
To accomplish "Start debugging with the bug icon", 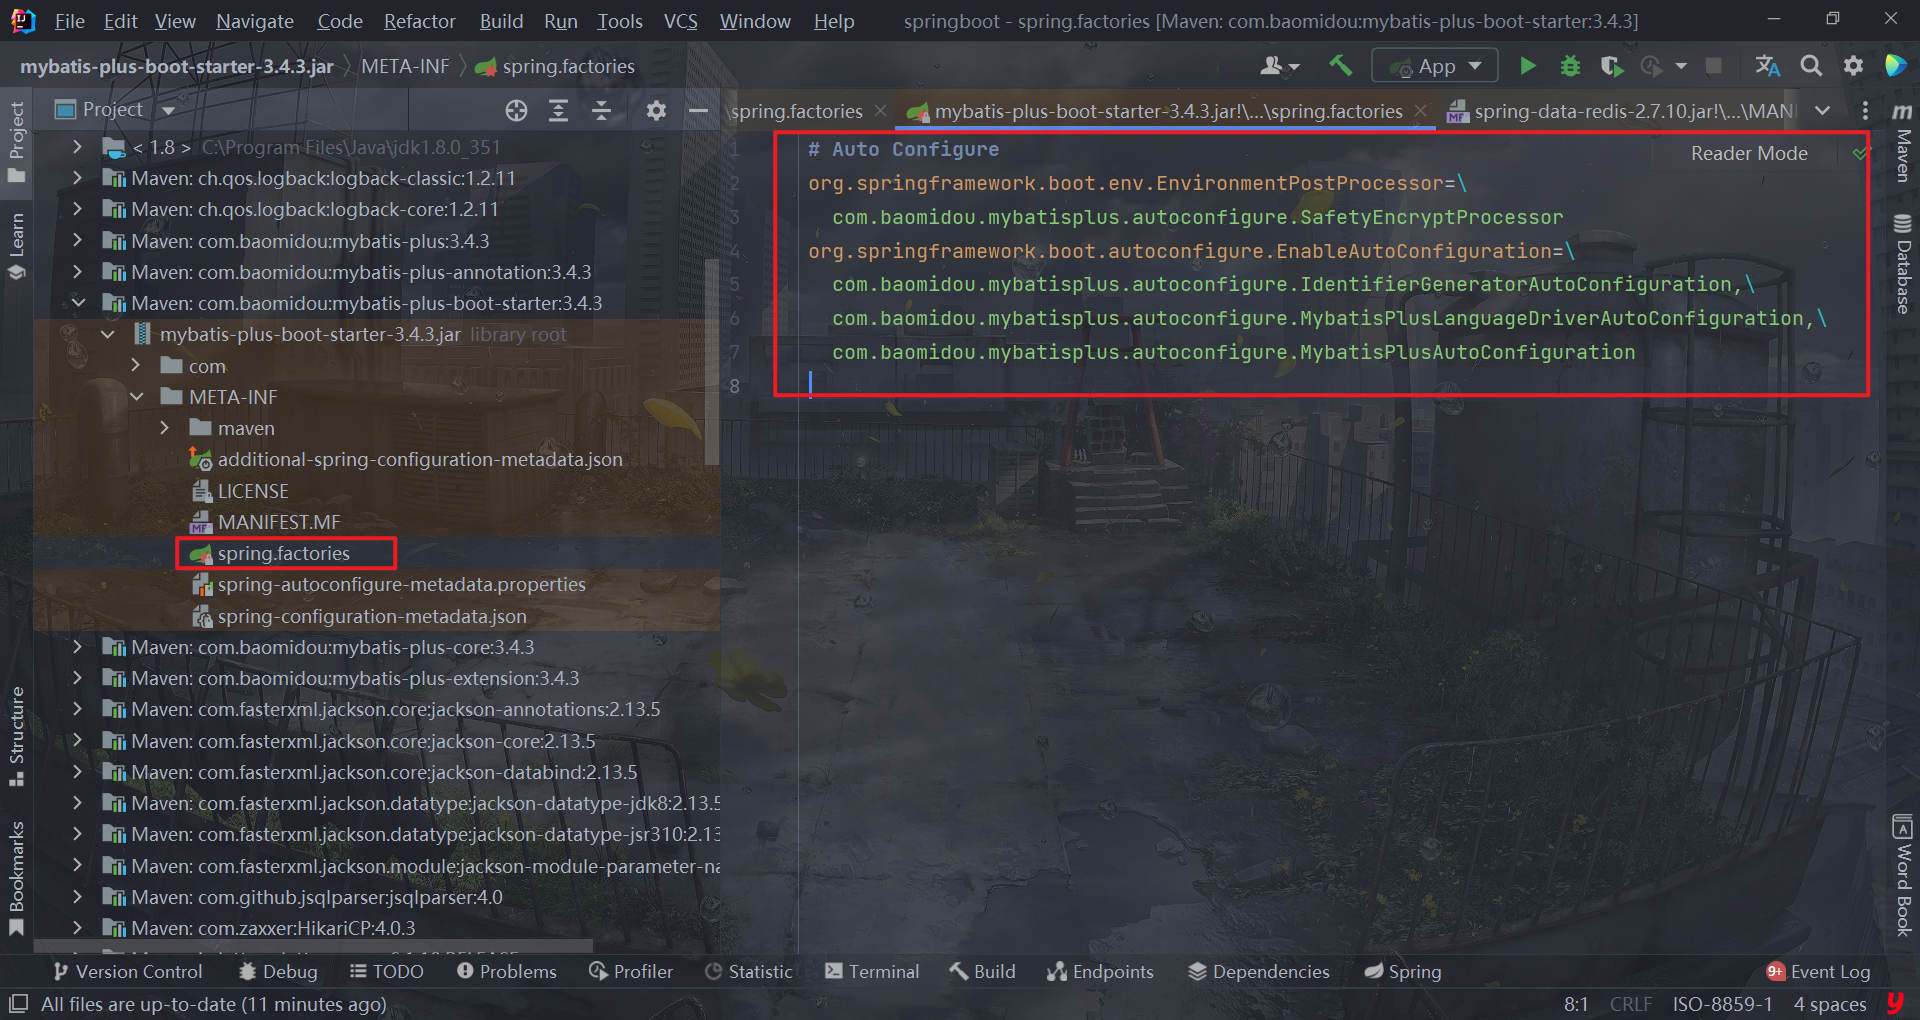I will coord(1570,66).
